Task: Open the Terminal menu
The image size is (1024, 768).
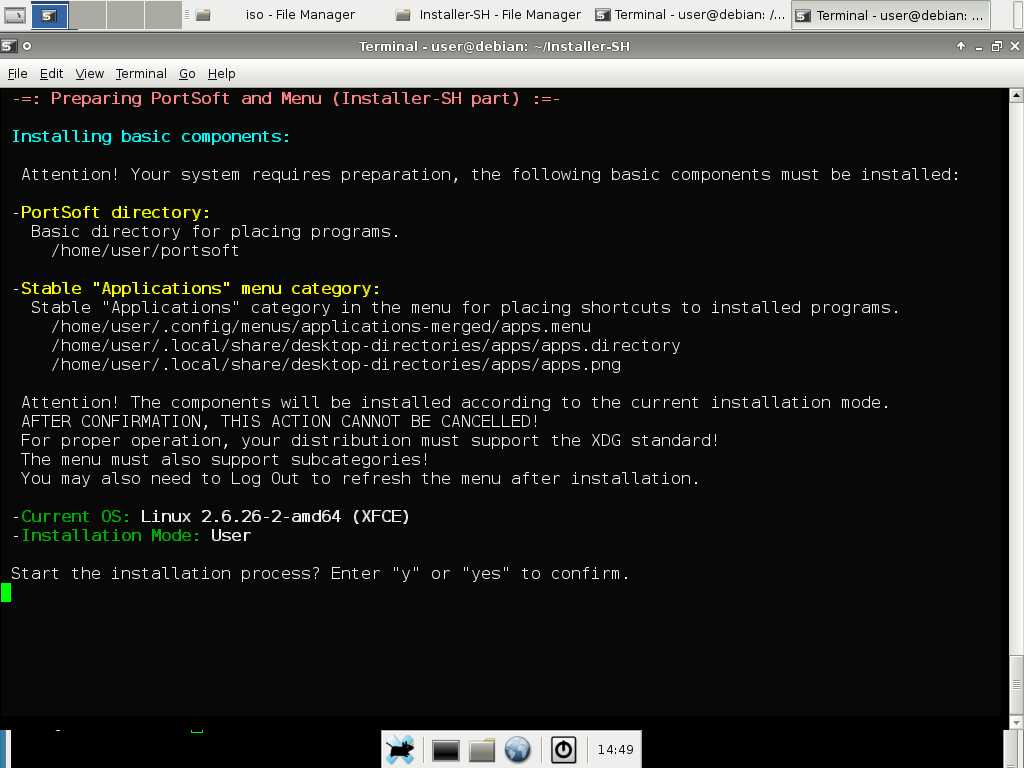Action: click(141, 74)
